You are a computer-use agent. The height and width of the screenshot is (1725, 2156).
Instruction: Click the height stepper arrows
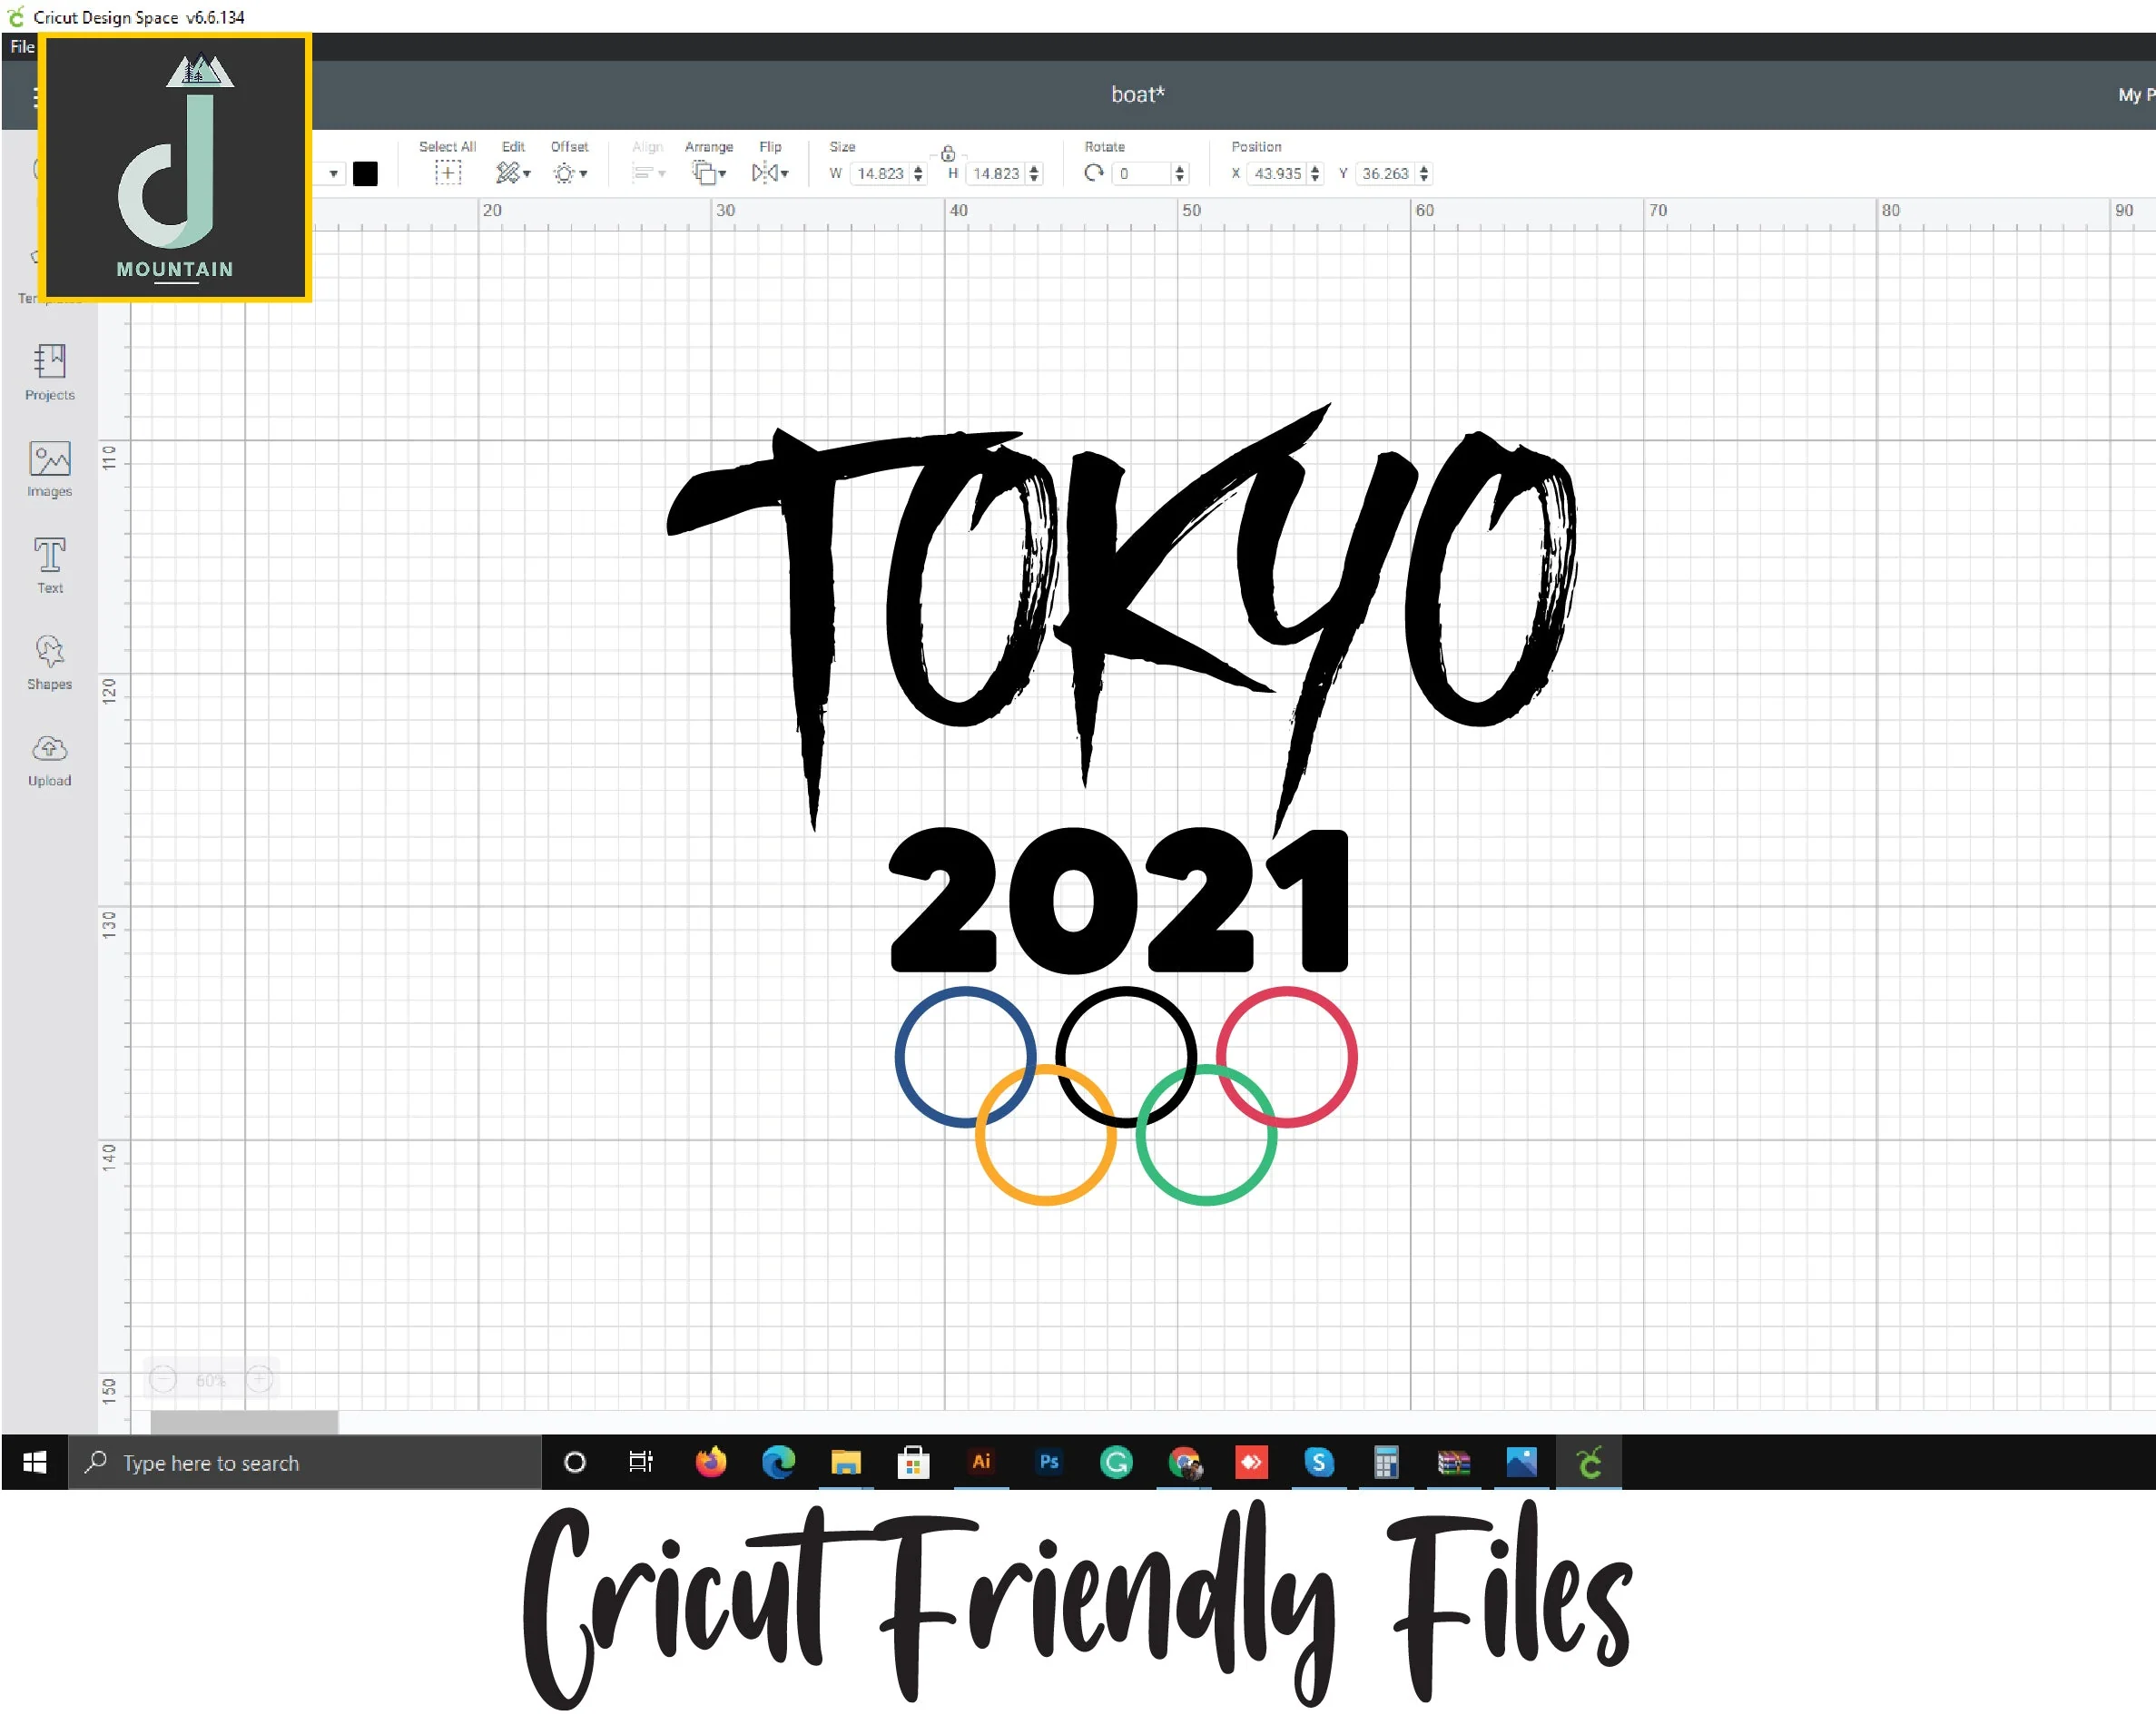pos(1034,173)
